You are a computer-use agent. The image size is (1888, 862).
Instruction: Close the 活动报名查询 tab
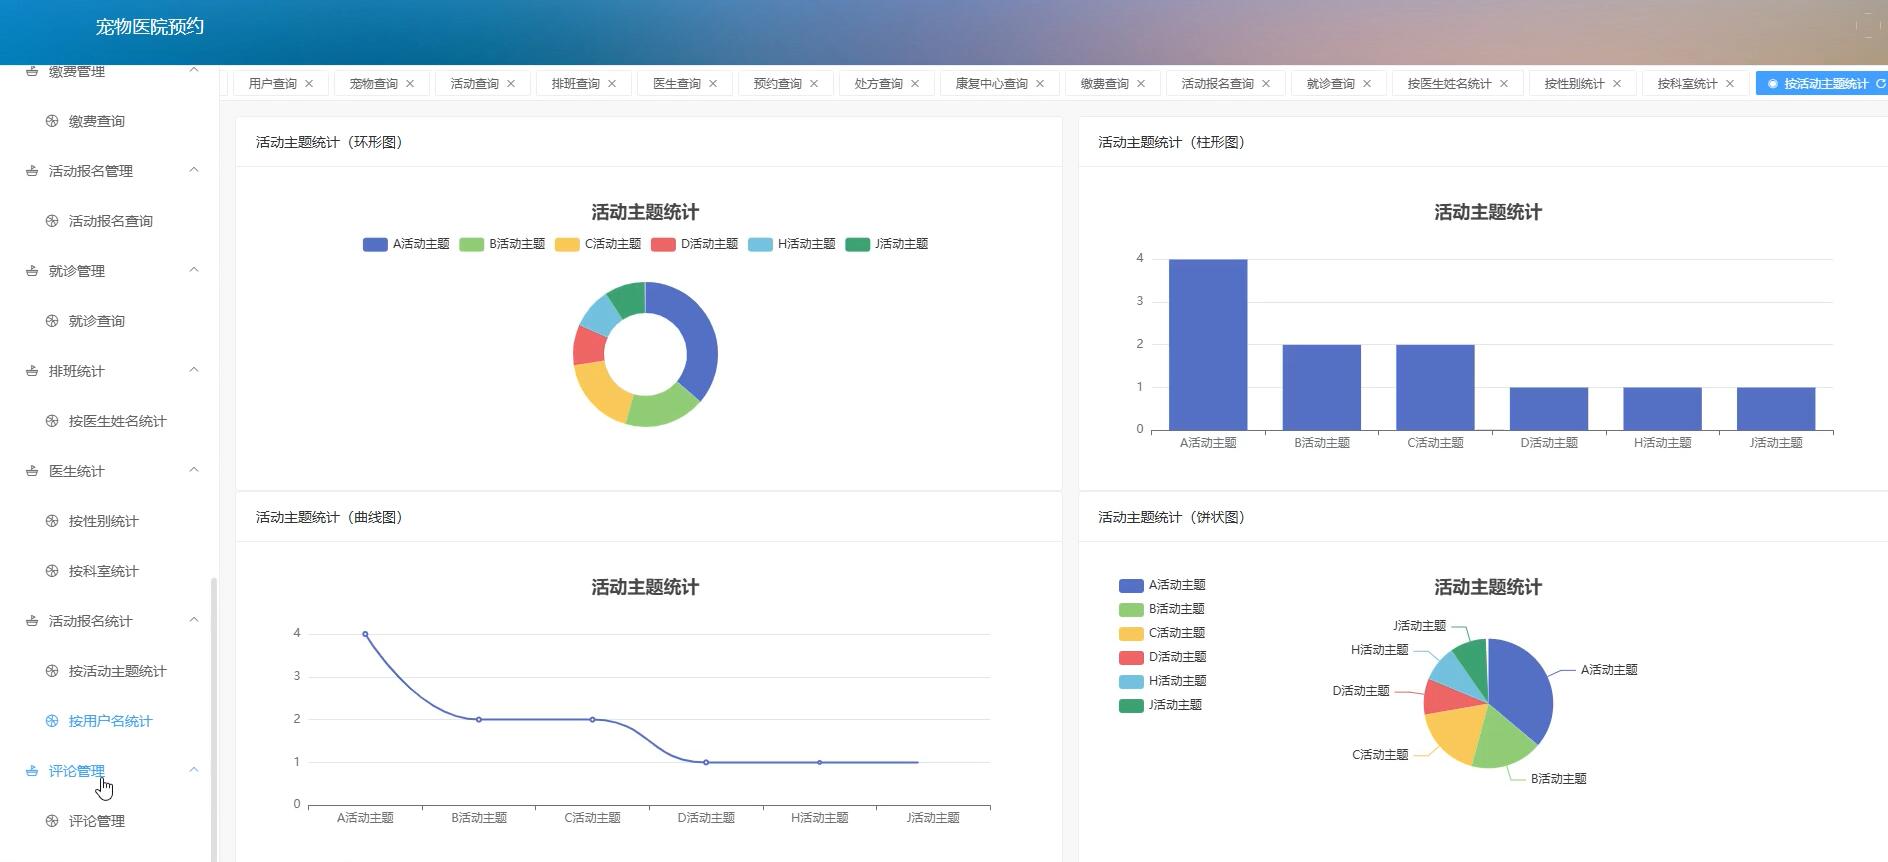(1266, 84)
